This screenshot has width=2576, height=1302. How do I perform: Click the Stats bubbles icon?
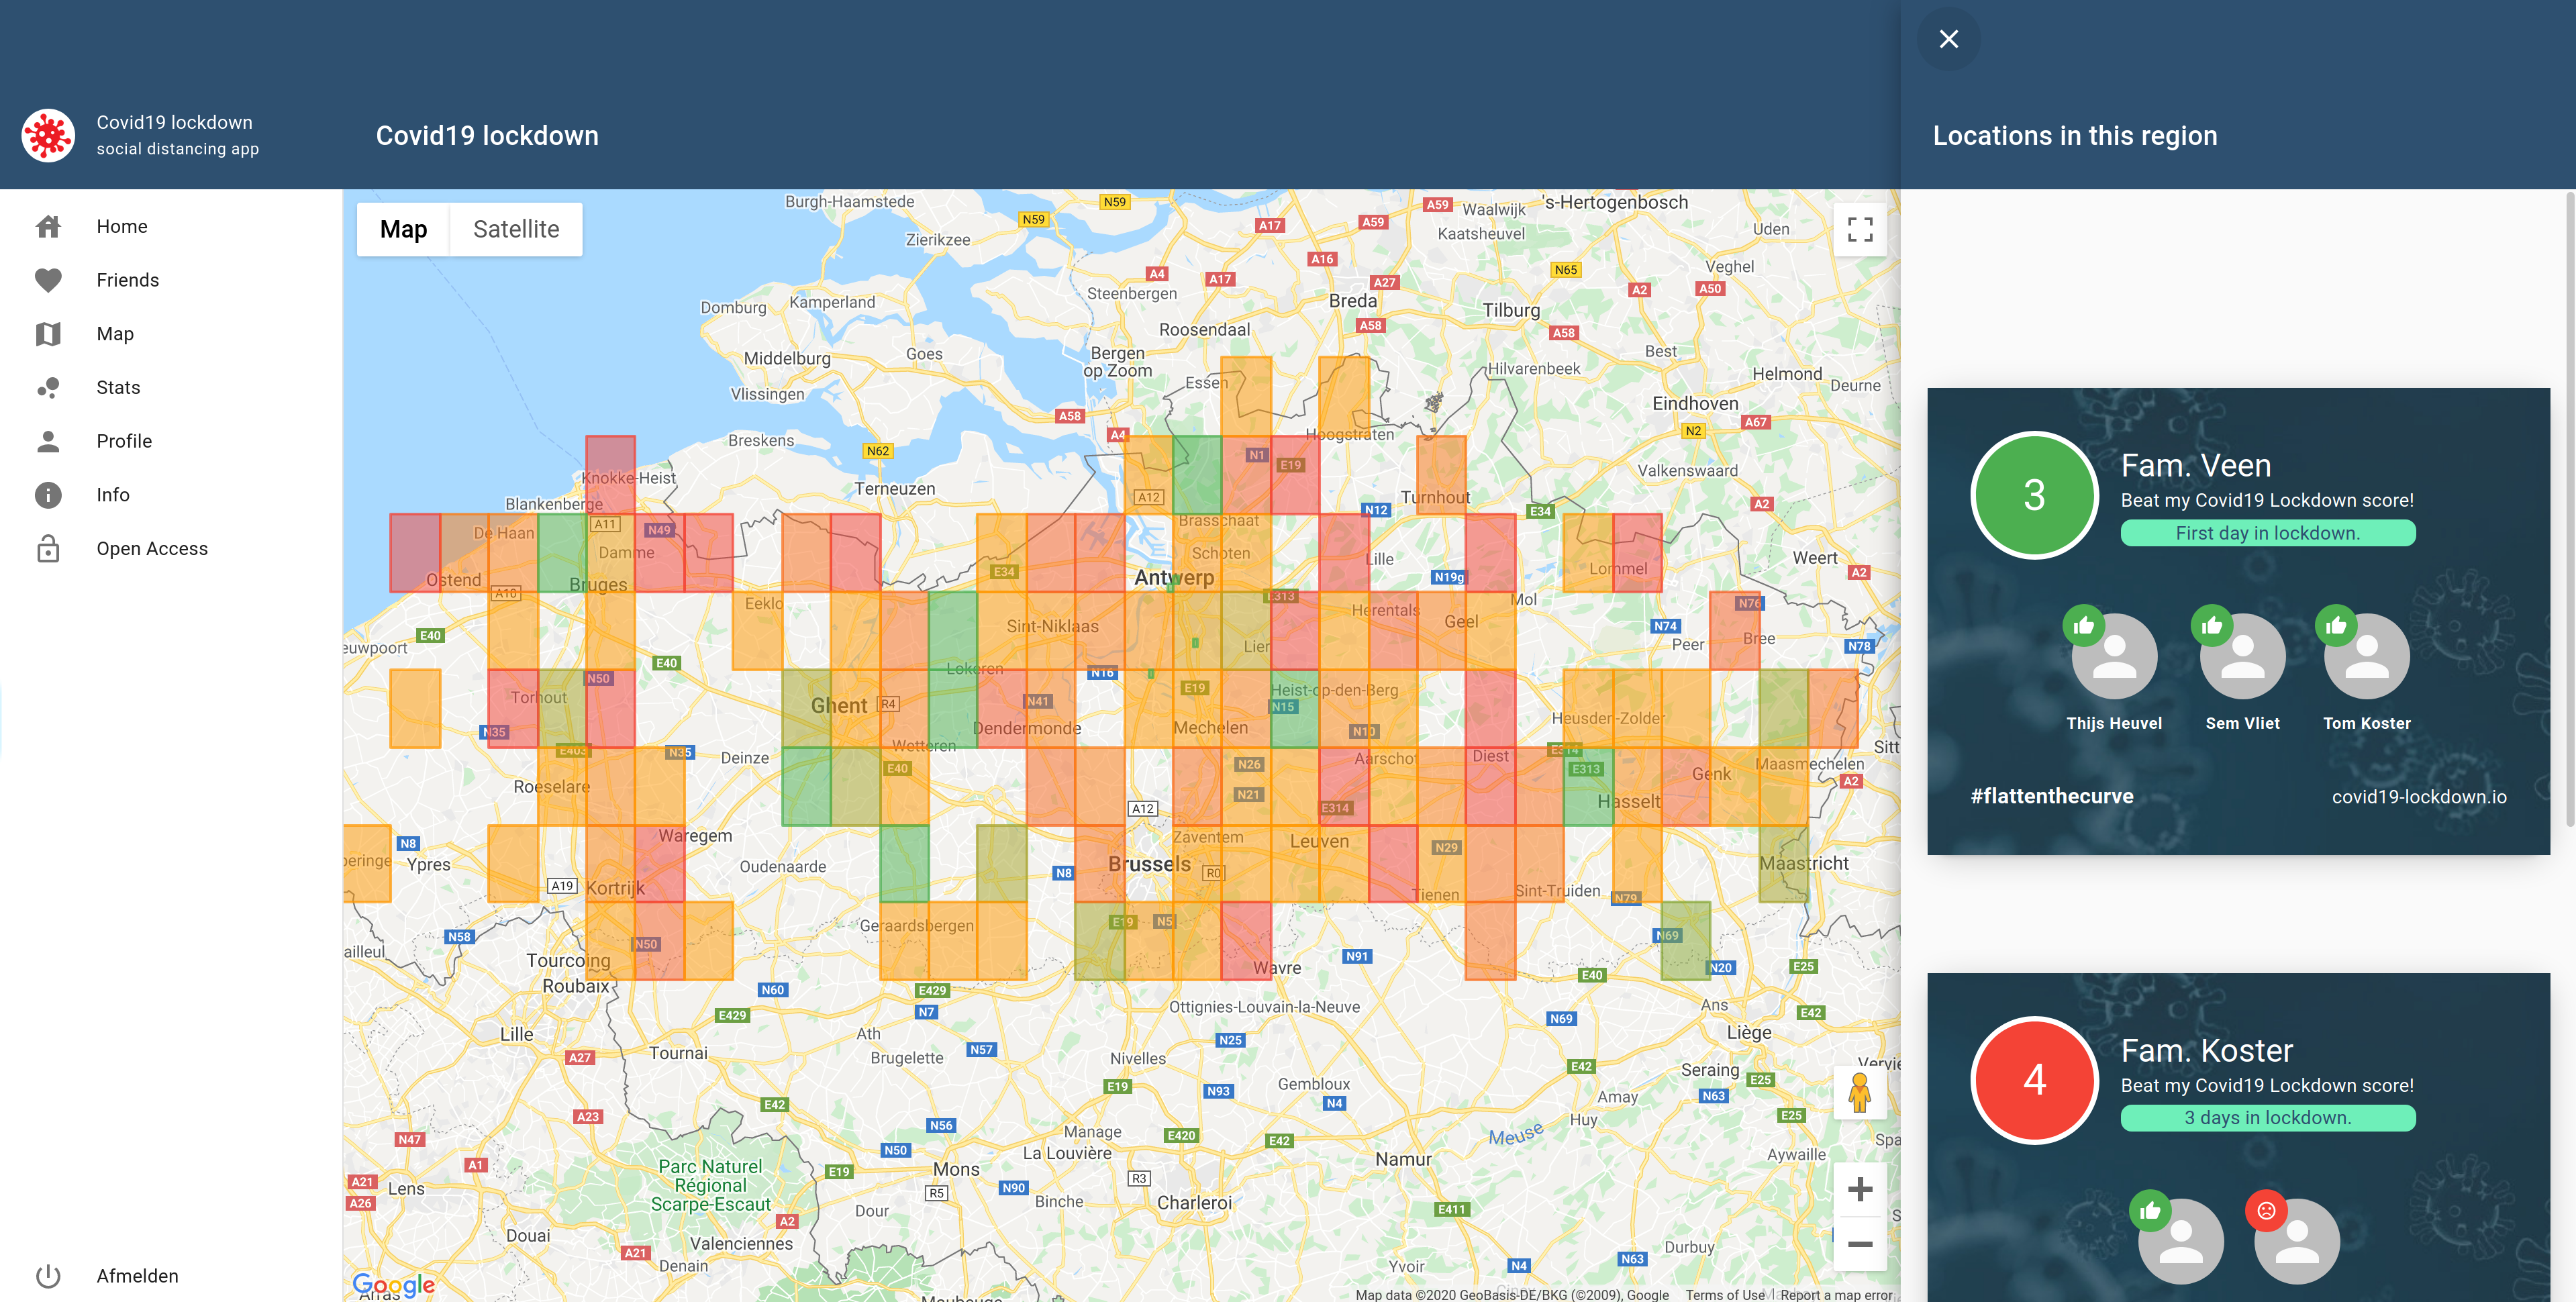pos(48,388)
